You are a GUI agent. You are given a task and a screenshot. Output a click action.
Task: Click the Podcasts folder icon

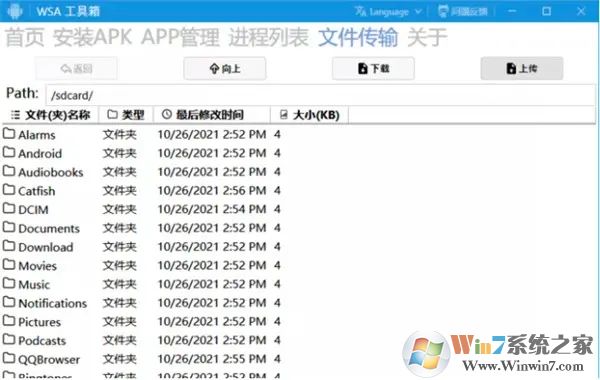coord(9,340)
